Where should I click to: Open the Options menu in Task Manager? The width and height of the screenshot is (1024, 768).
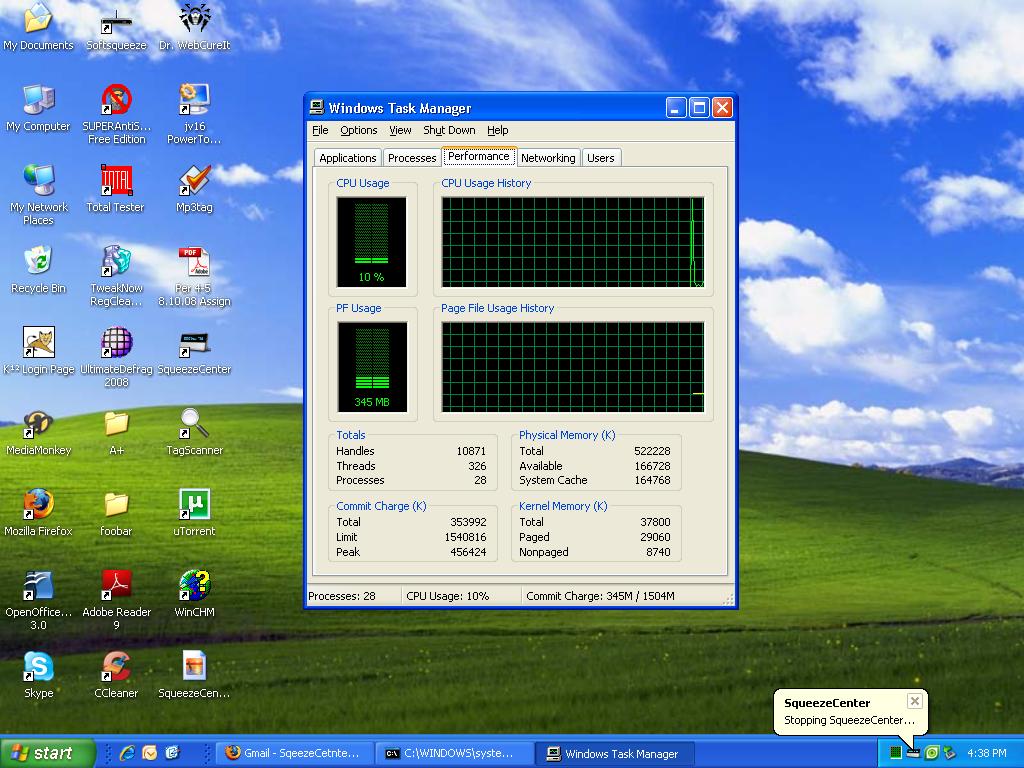coord(358,130)
